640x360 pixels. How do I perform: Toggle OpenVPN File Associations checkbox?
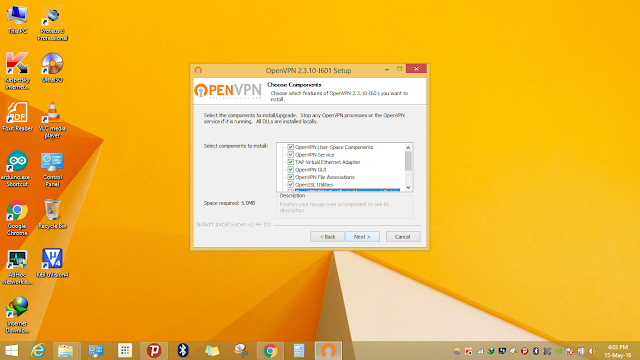291,177
